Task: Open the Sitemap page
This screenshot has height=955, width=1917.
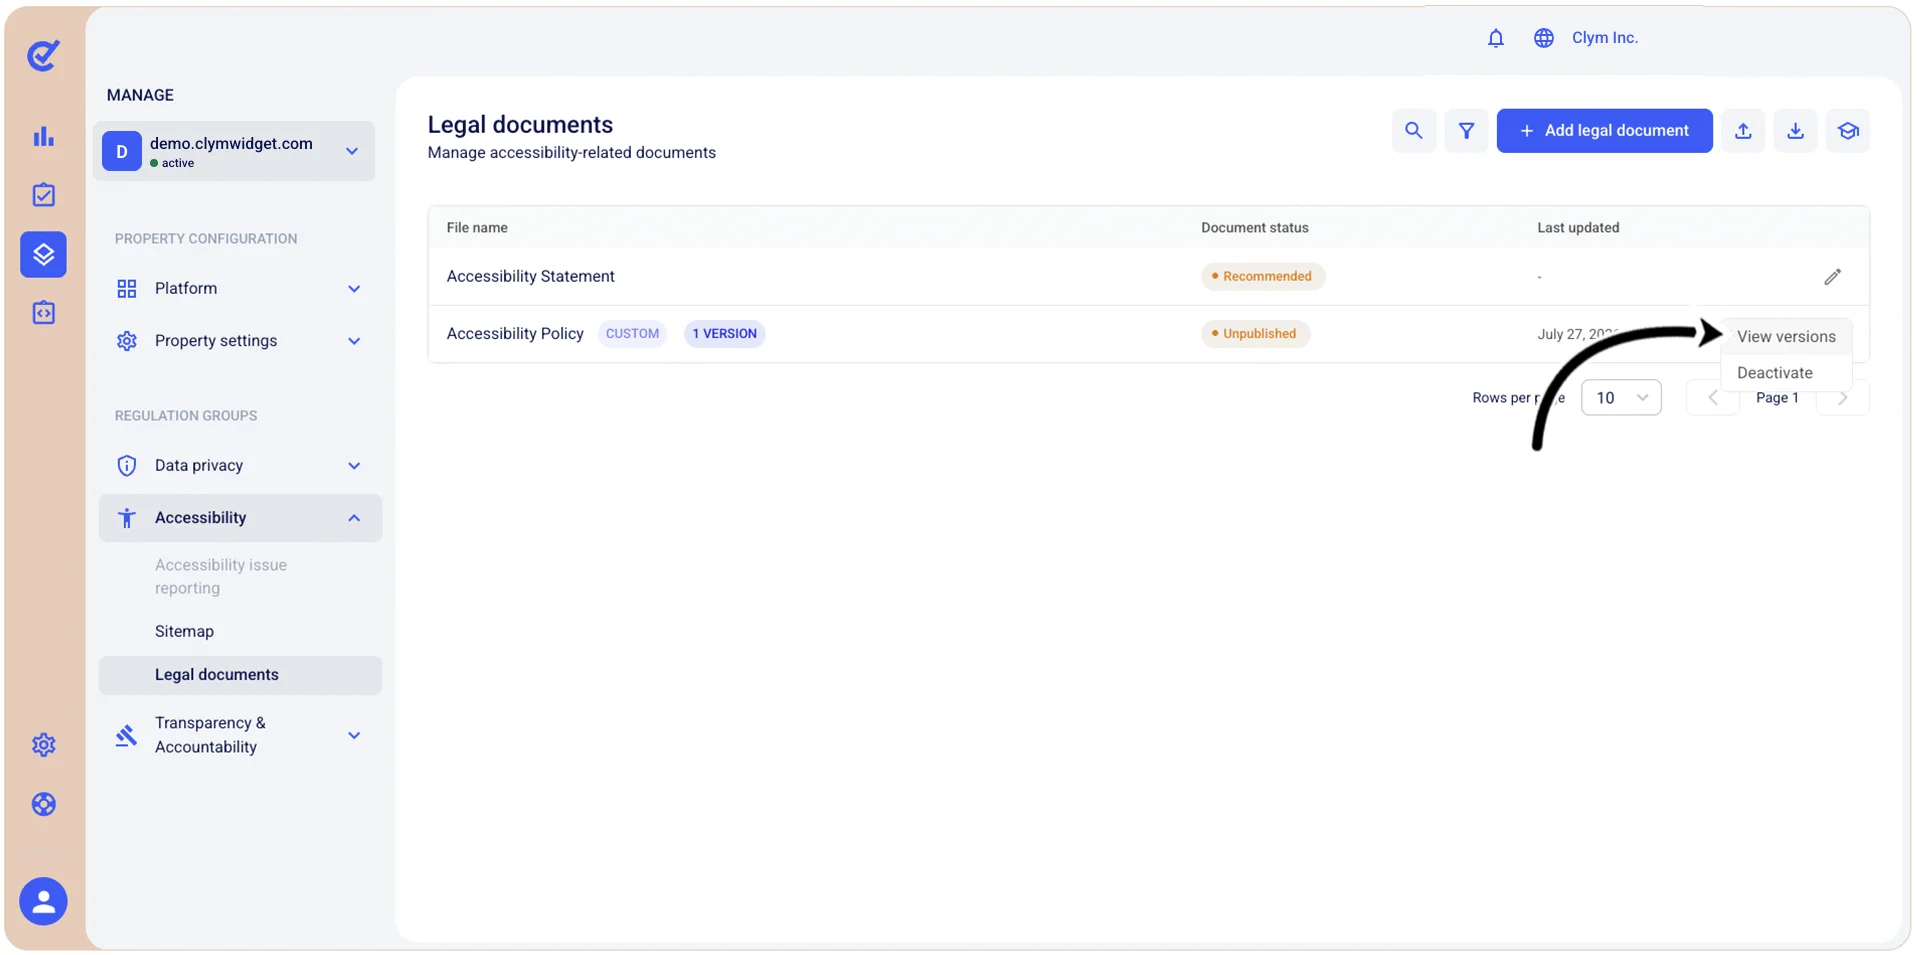Action: point(184,632)
